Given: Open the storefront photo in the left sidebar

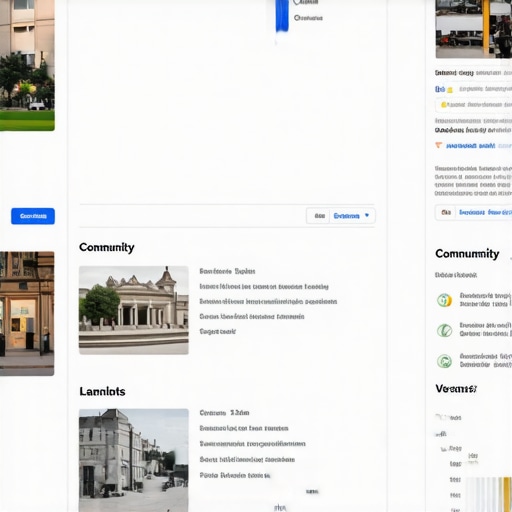Looking at the screenshot, I should click(x=27, y=314).
